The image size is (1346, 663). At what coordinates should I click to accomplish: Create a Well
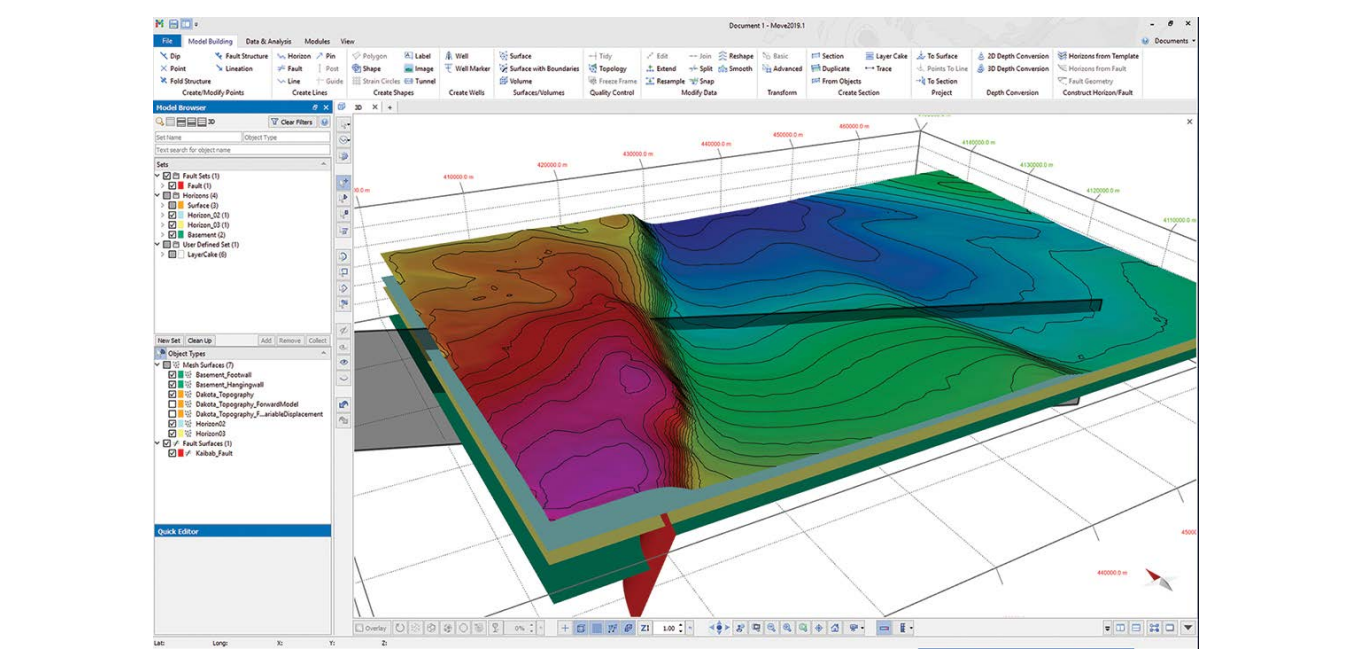(456, 56)
